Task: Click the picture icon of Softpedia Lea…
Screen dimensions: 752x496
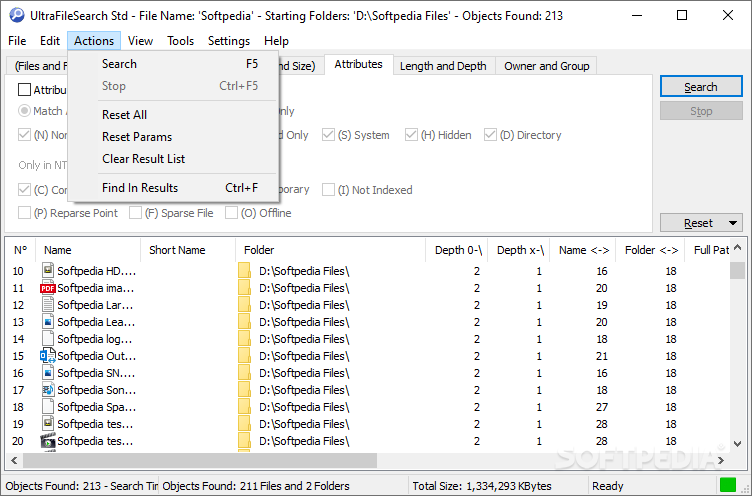Action: 47,322
